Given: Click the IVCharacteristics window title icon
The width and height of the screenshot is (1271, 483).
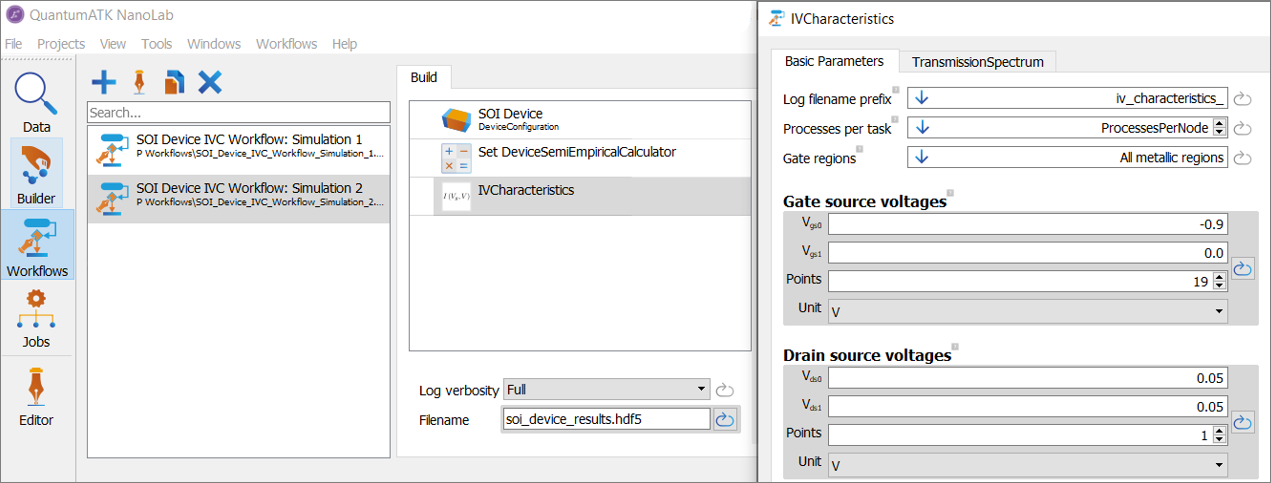Looking at the screenshot, I should click(x=775, y=18).
